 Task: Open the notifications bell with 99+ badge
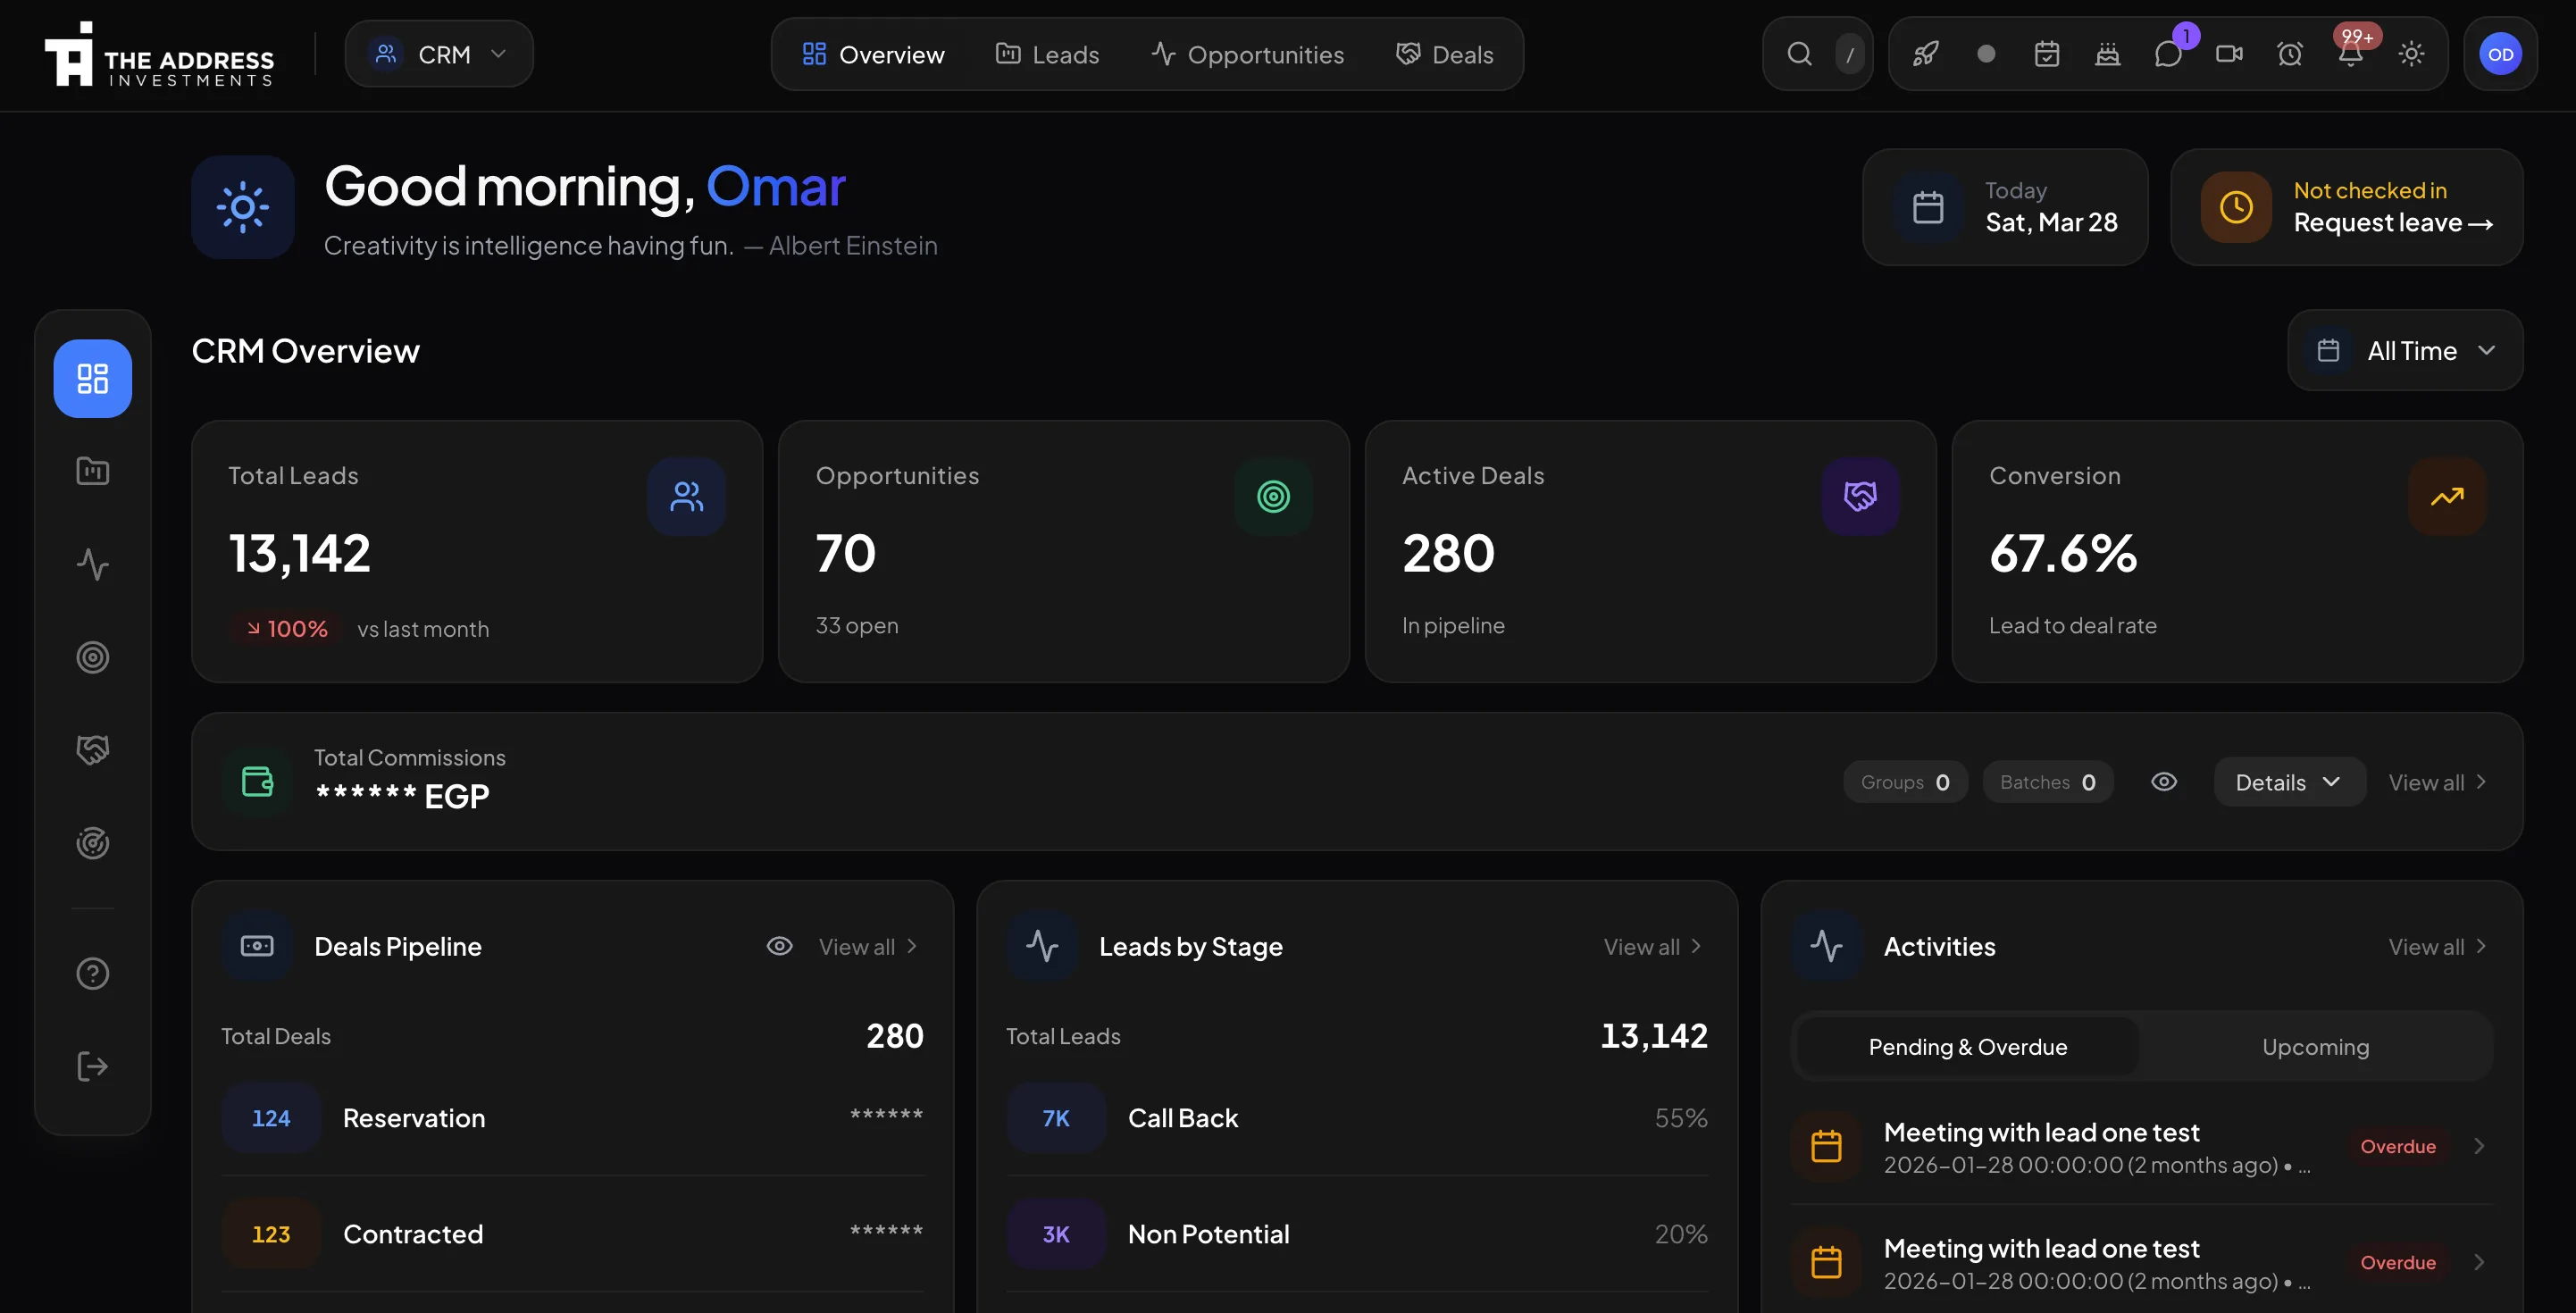(2350, 54)
